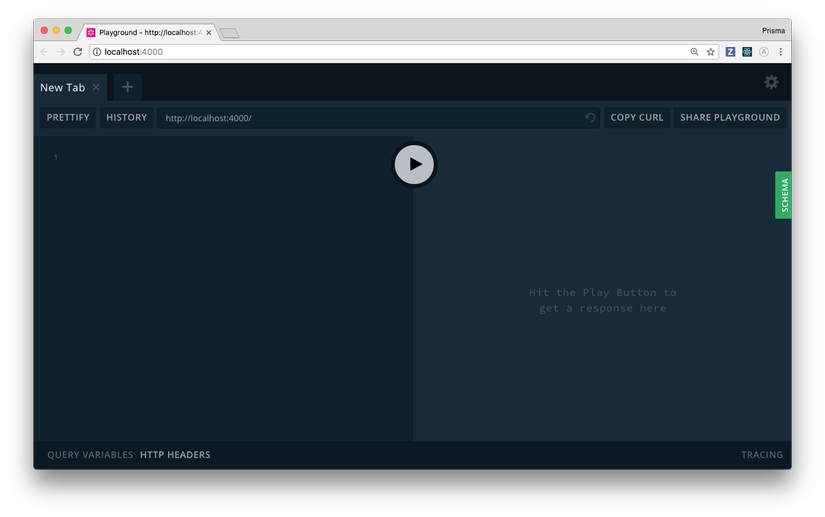Image resolution: width=825 pixels, height=517 pixels.
Task: Run the query with the Play button
Action: pyautogui.click(x=414, y=165)
